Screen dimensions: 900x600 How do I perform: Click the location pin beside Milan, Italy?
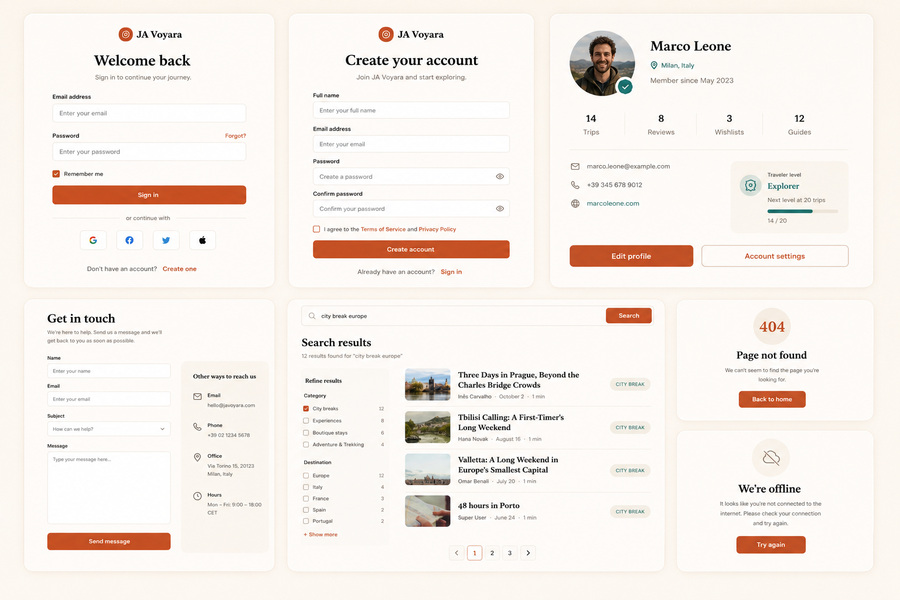(x=654, y=65)
